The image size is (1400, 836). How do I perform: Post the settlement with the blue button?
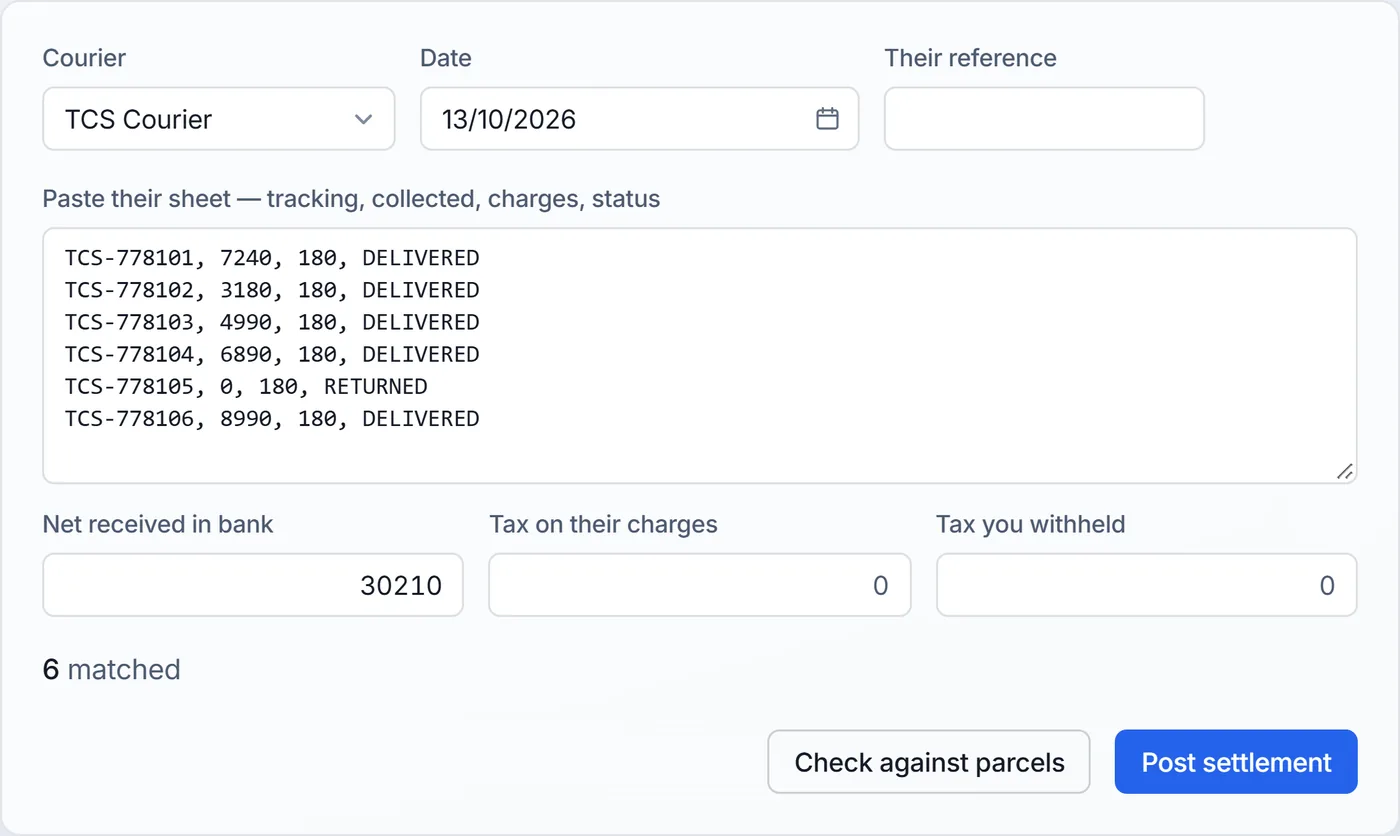[x=1236, y=762]
